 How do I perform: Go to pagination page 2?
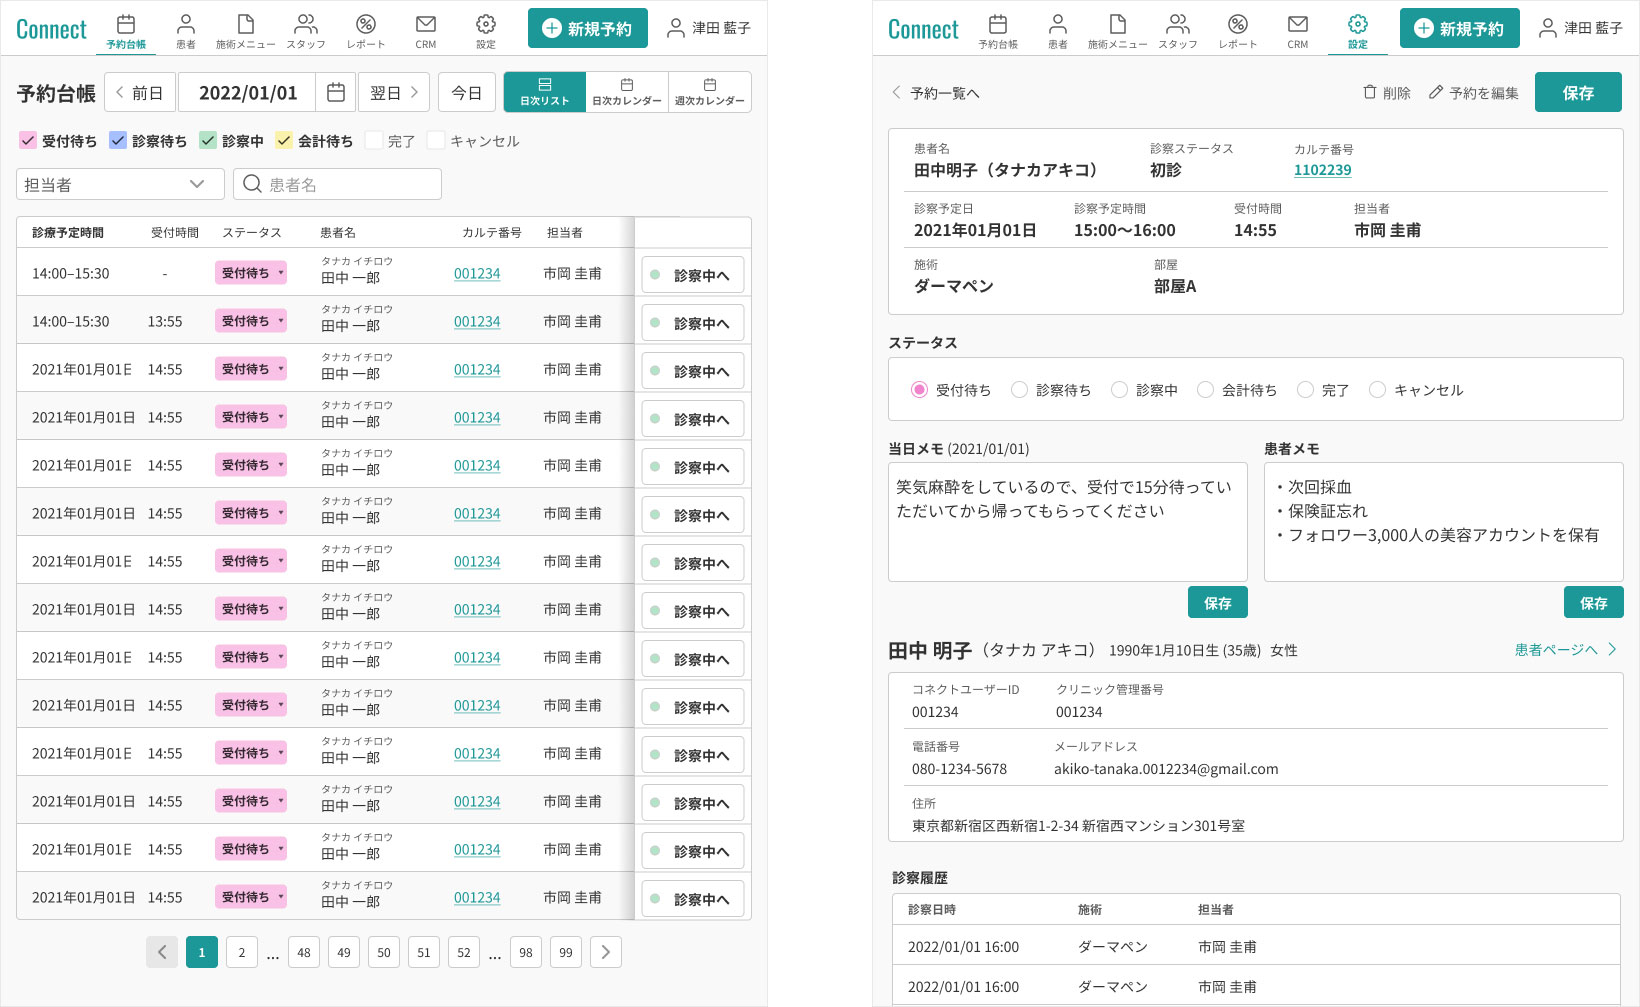point(242,952)
